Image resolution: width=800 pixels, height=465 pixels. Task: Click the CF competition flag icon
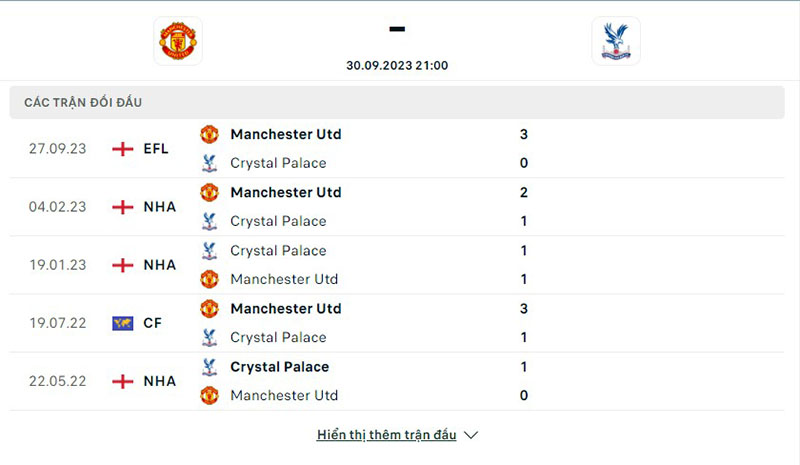click(123, 323)
